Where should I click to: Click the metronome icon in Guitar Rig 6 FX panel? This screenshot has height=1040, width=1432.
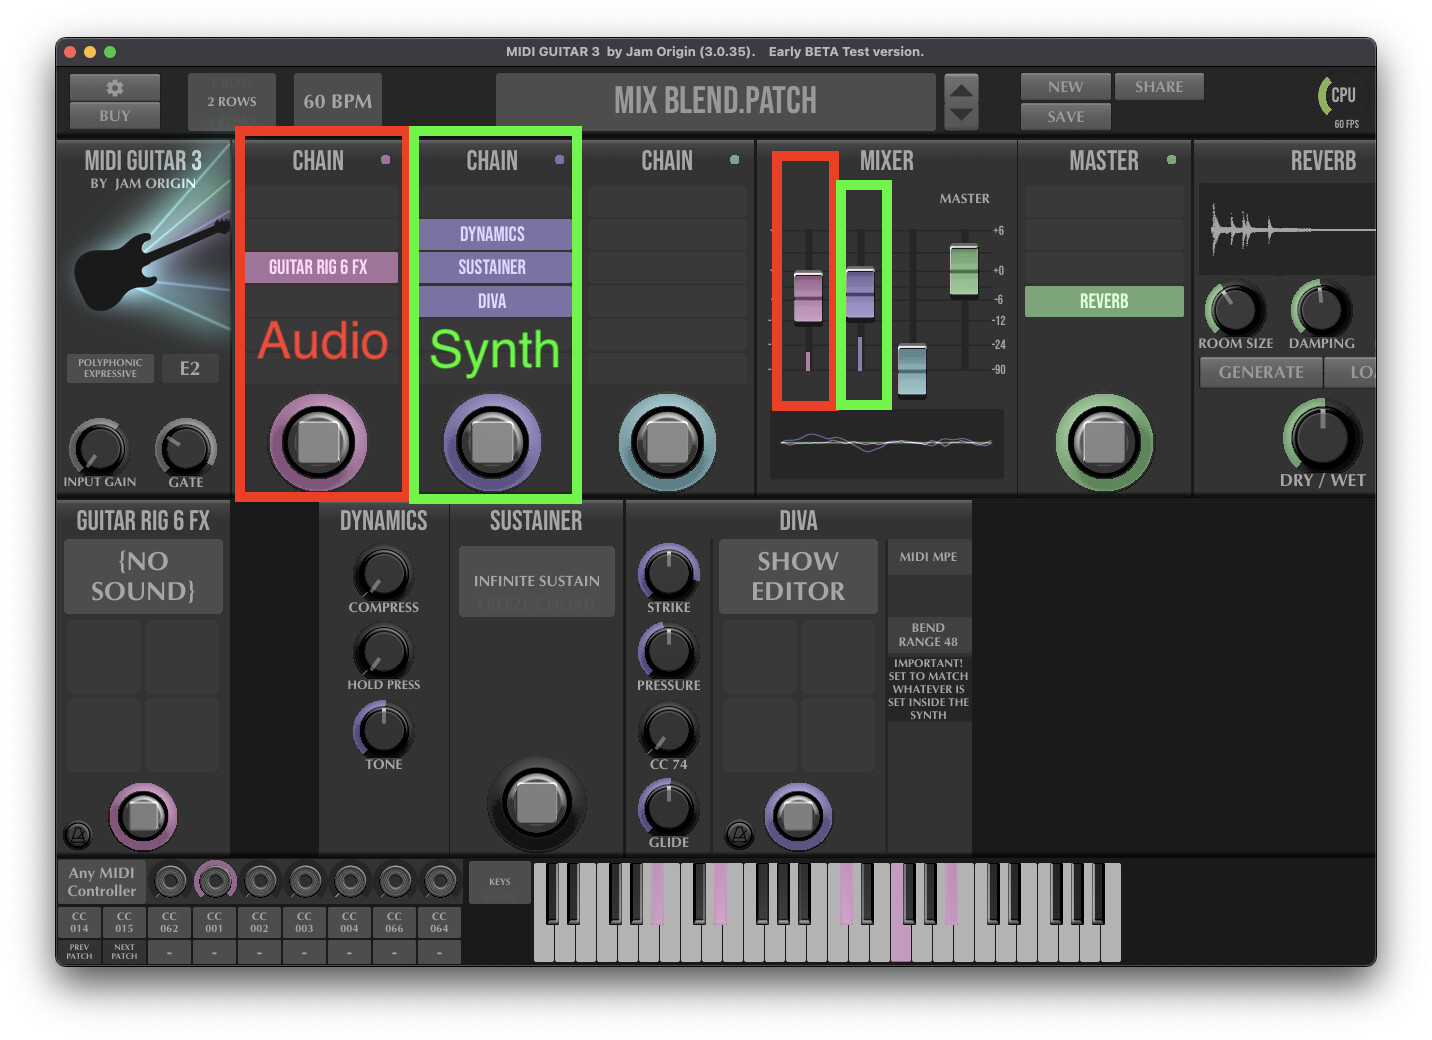[78, 834]
